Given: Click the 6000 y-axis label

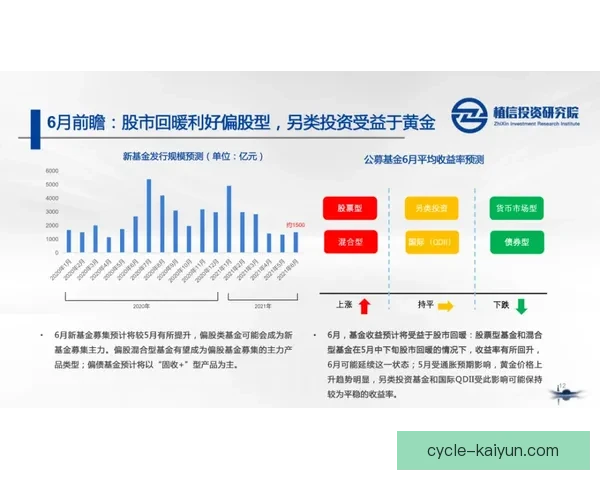Looking at the screenshot, I should click(x=52, y=171).
